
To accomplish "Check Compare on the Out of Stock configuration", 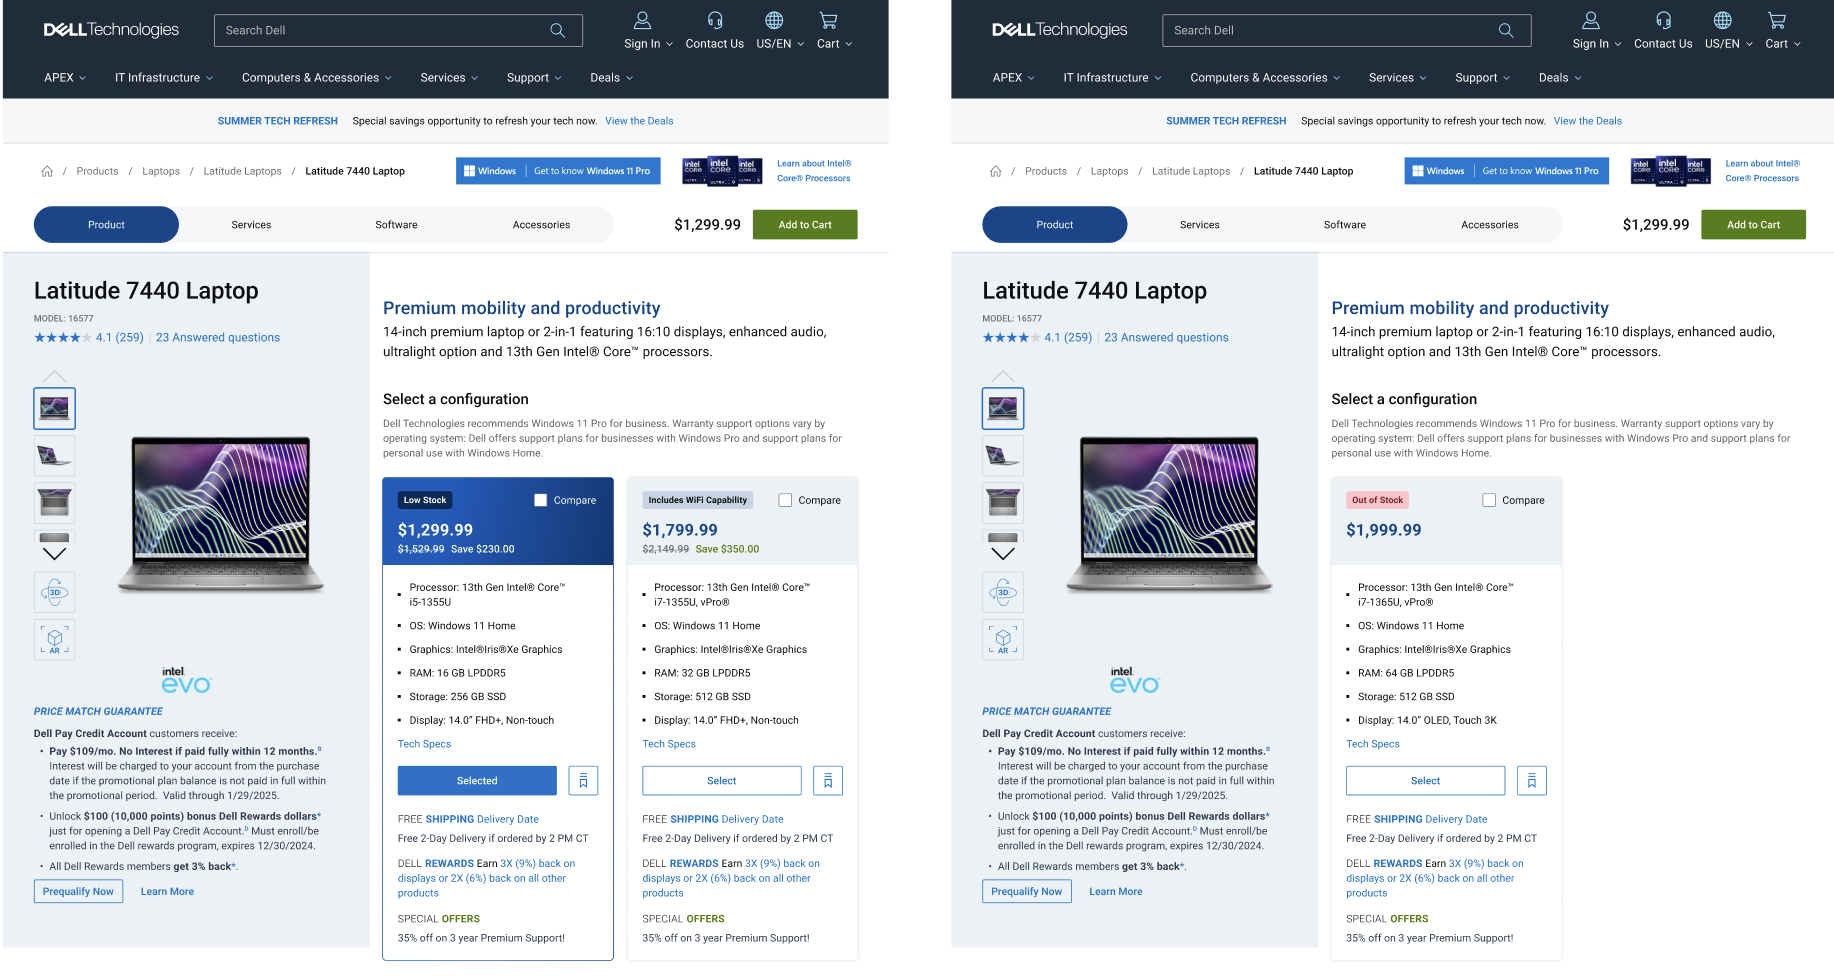I will point(1489,500).
